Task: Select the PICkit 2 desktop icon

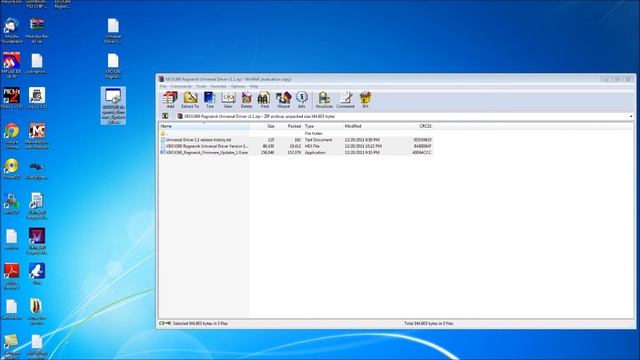Action: point(11,98)
